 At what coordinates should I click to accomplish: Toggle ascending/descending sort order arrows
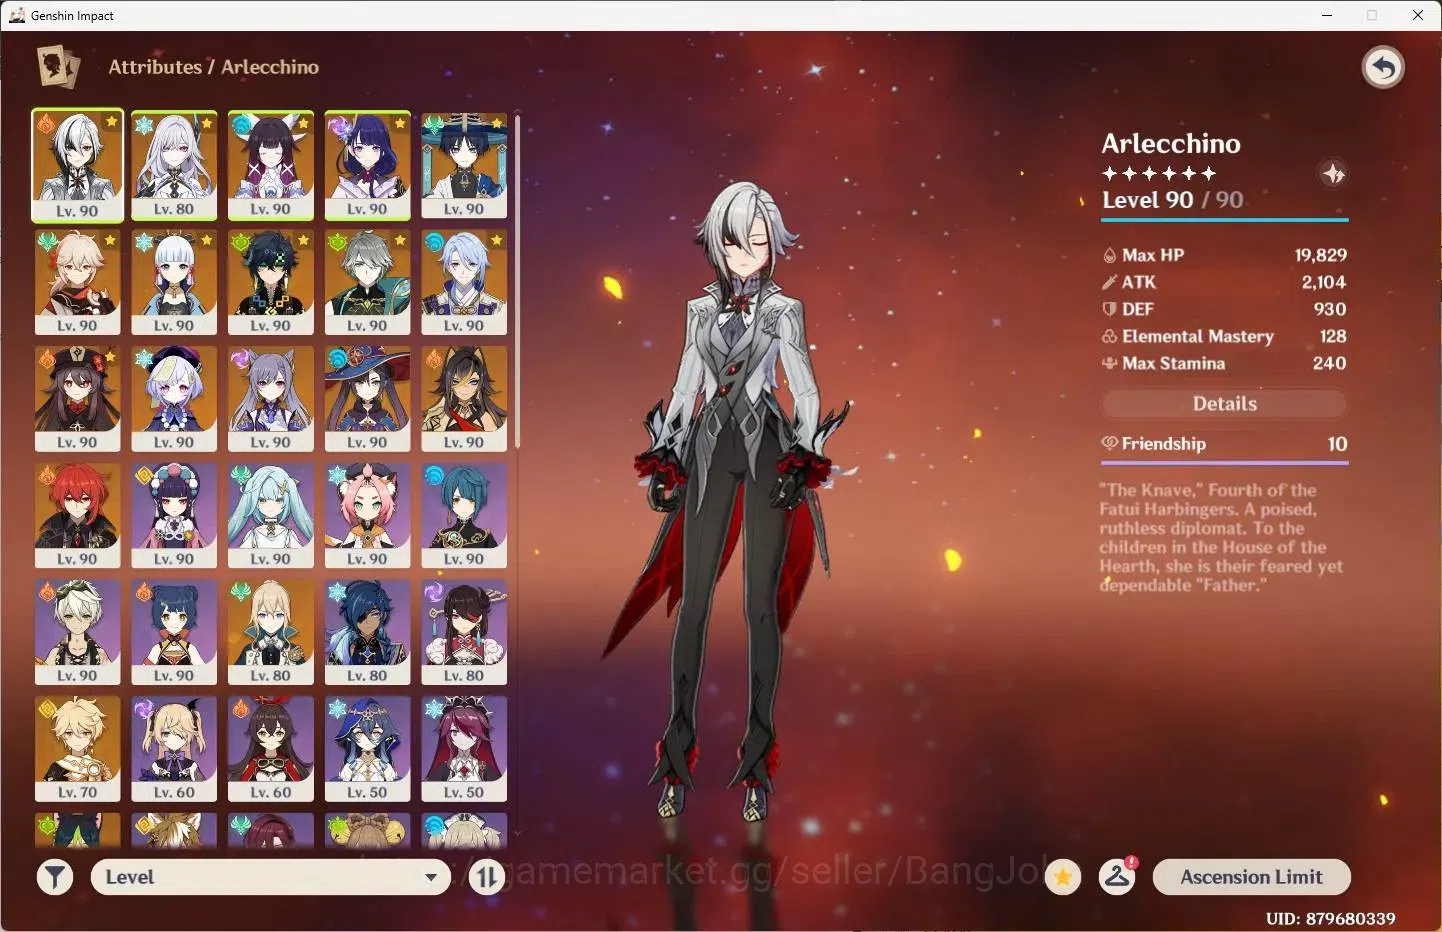click(x=487, y=877)
